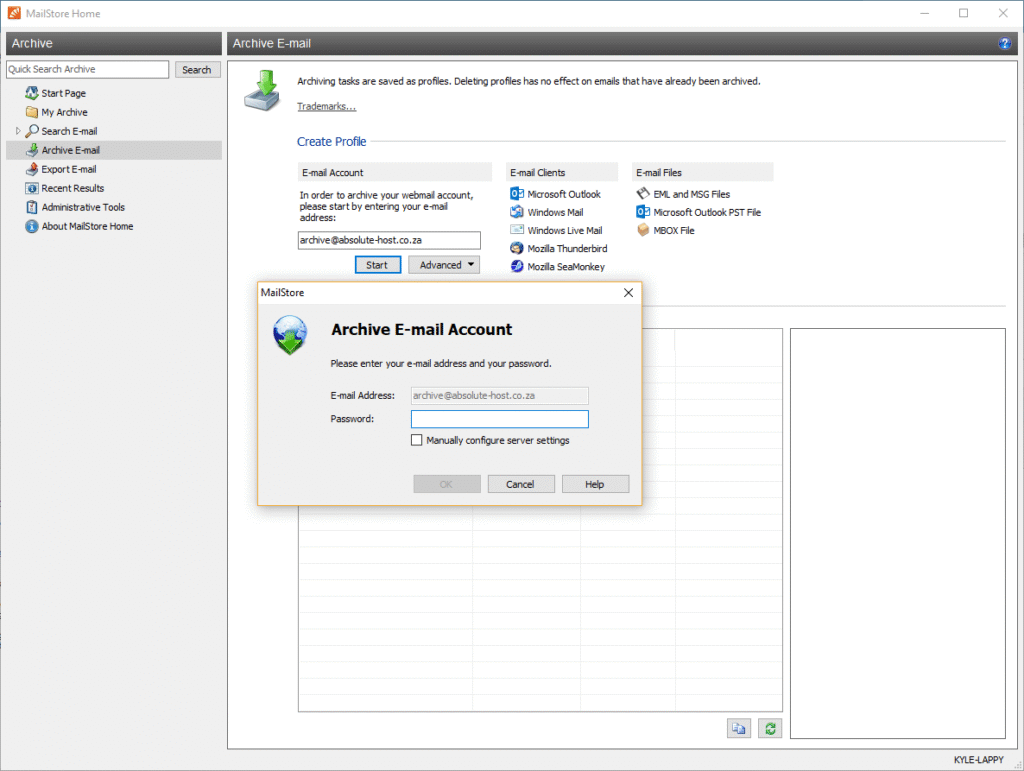Click the E-mail Clients column header
1024x771 pixels.
click(561, 172)
